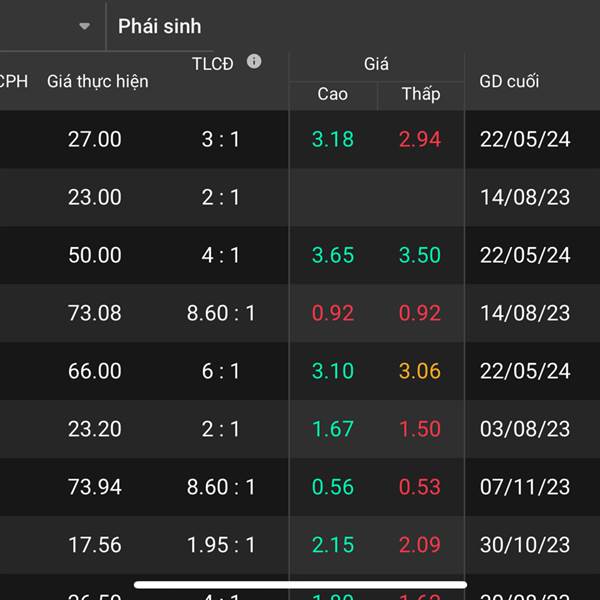Select row with high price 3.65
The image size is (600, 600).
coord(332,255)
